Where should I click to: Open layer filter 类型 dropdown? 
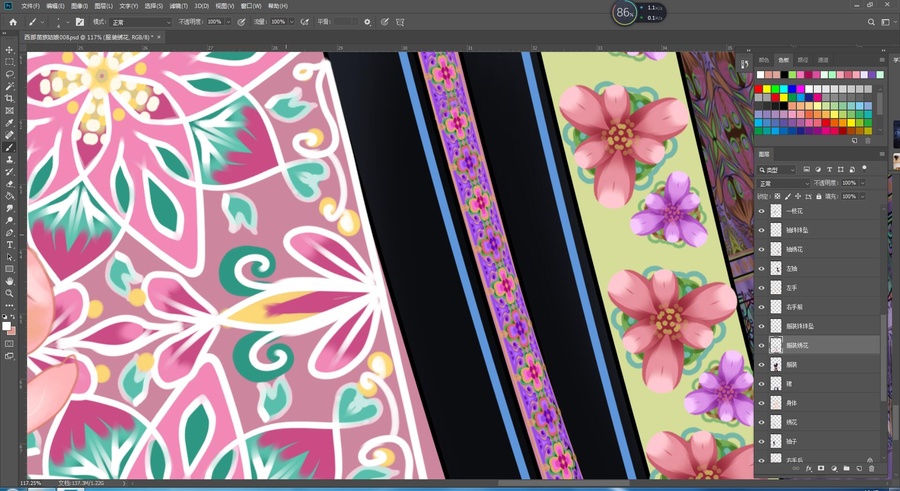click(x=777, y=169)
